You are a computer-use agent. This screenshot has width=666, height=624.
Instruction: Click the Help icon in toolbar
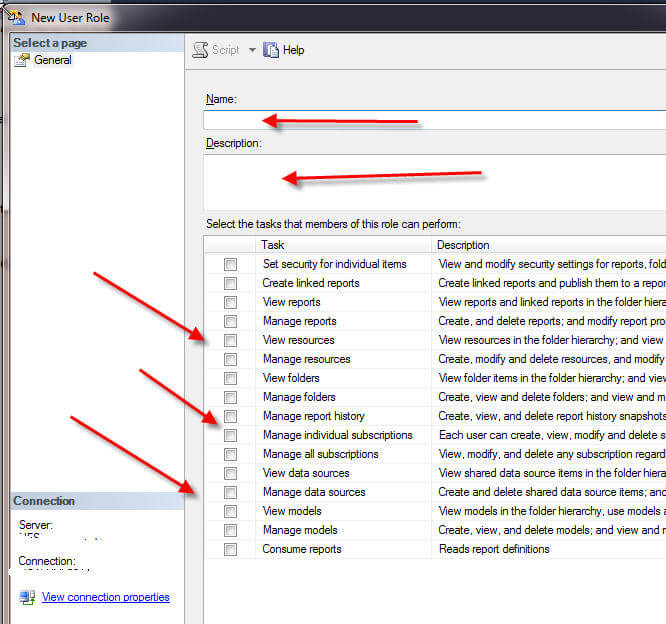pyautogui.click(x=271, y=50)
